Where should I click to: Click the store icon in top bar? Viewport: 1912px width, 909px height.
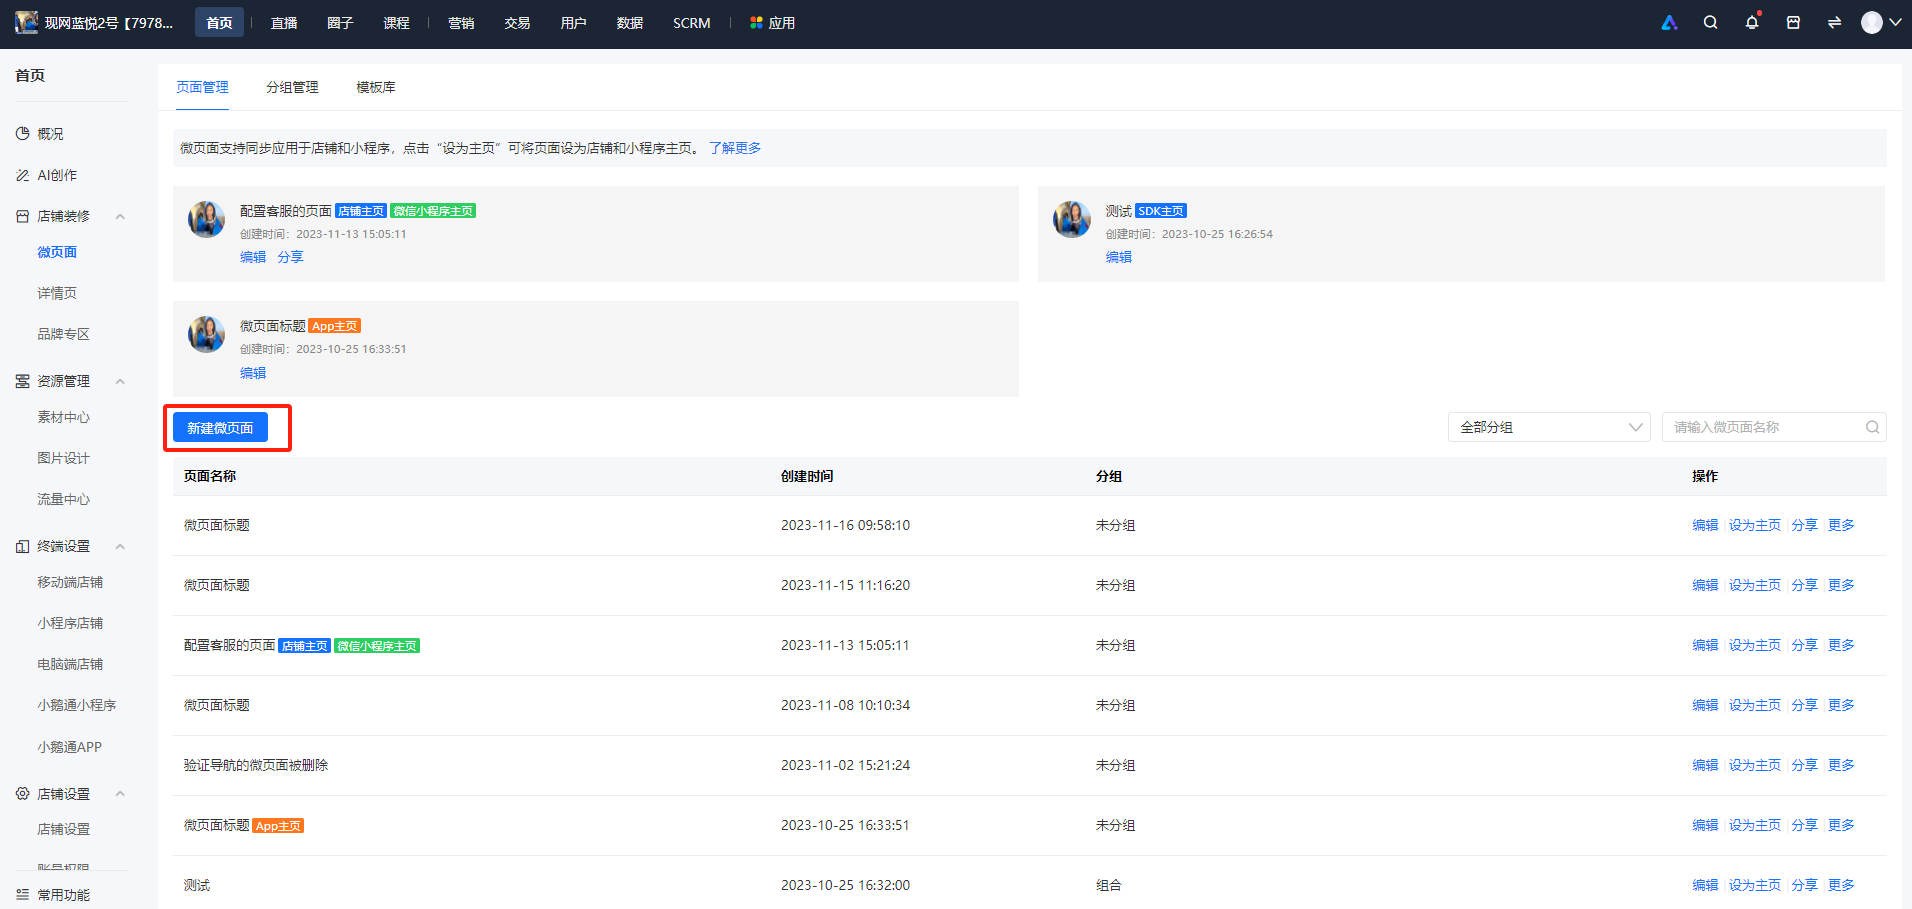(x=1793, y=23)
